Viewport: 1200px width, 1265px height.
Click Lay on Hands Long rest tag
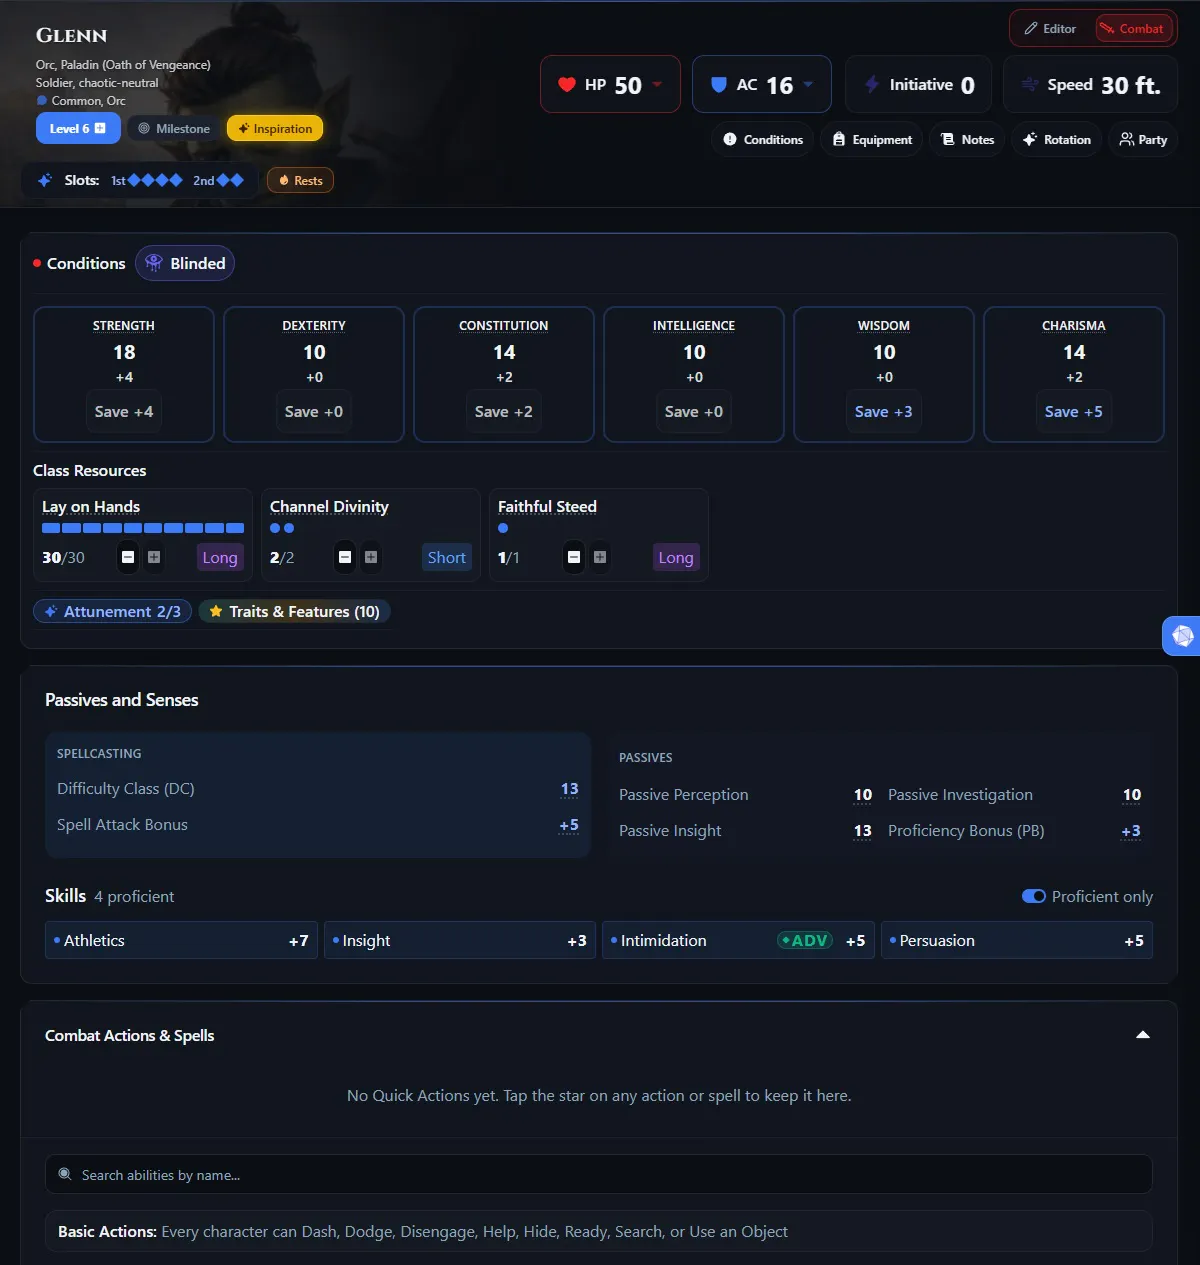click(220, 557)
